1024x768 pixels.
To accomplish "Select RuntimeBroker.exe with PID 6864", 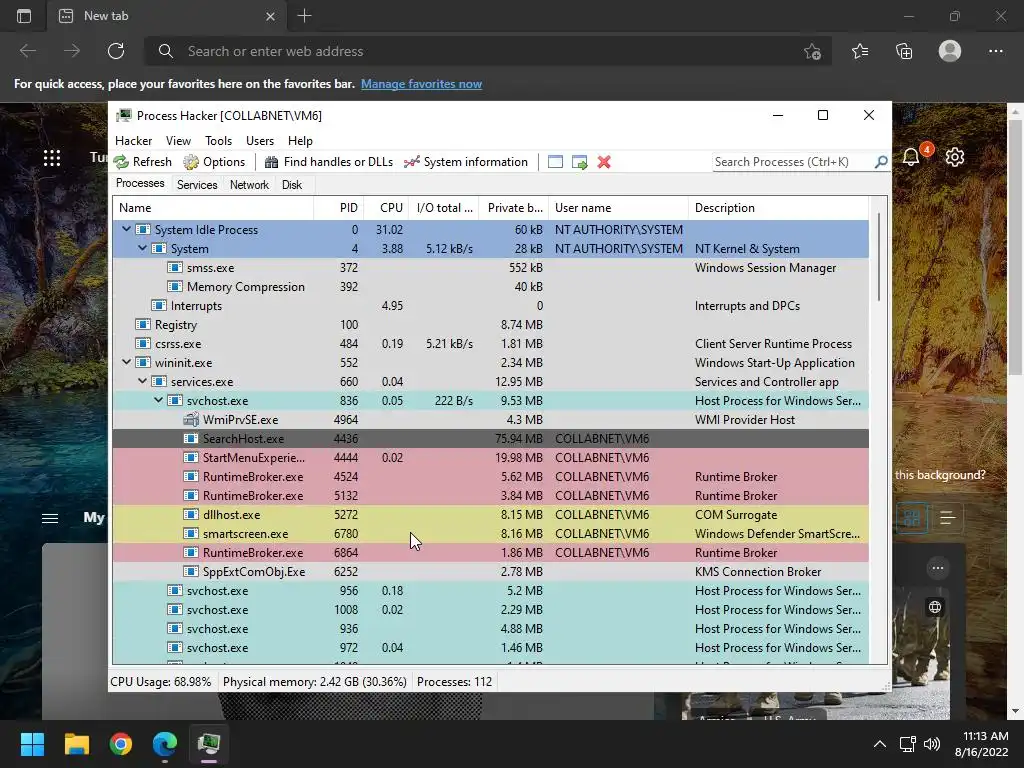I will (490, 552).
